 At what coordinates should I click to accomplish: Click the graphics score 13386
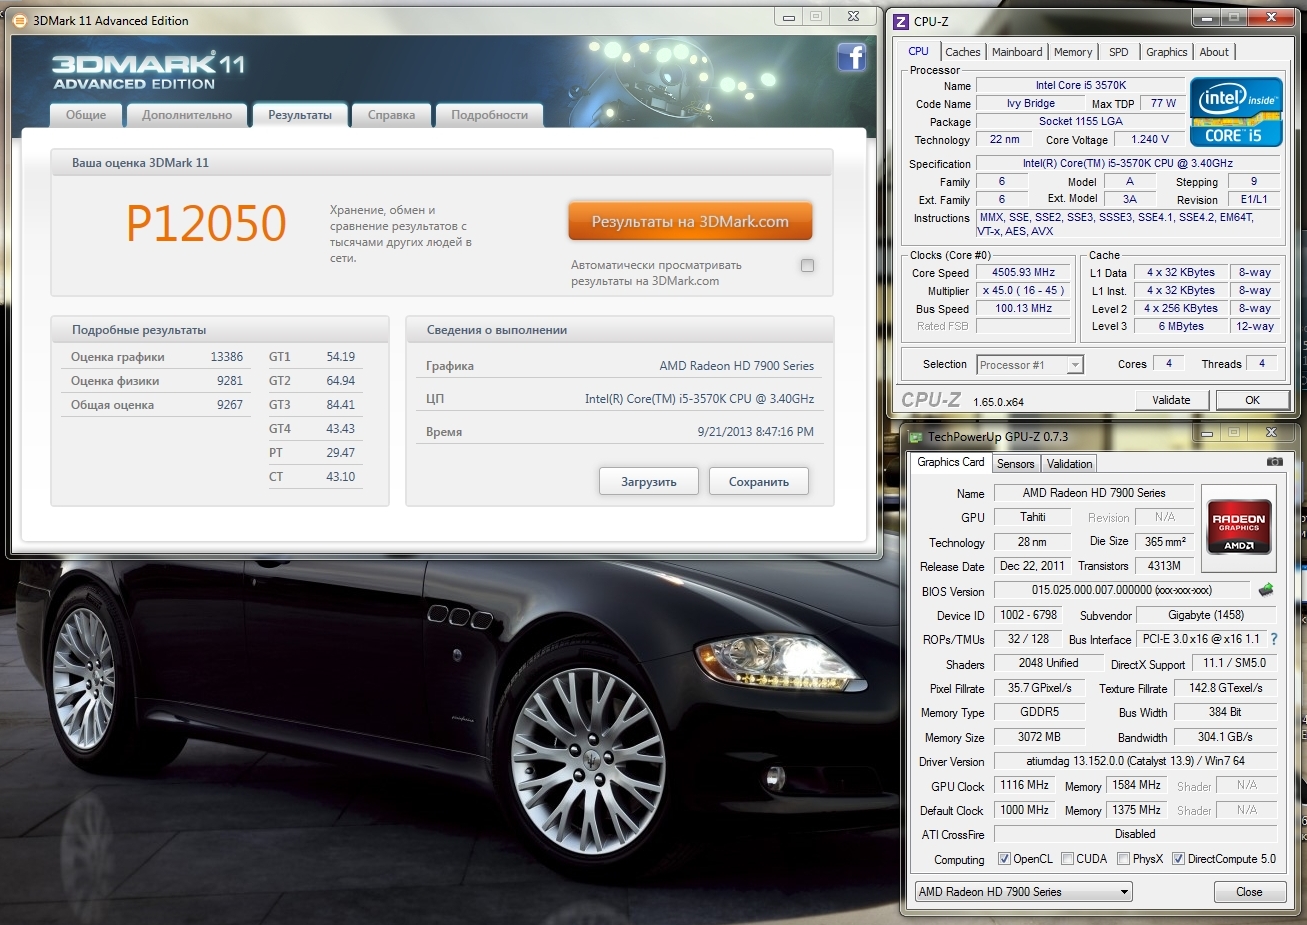click(226, 357)
